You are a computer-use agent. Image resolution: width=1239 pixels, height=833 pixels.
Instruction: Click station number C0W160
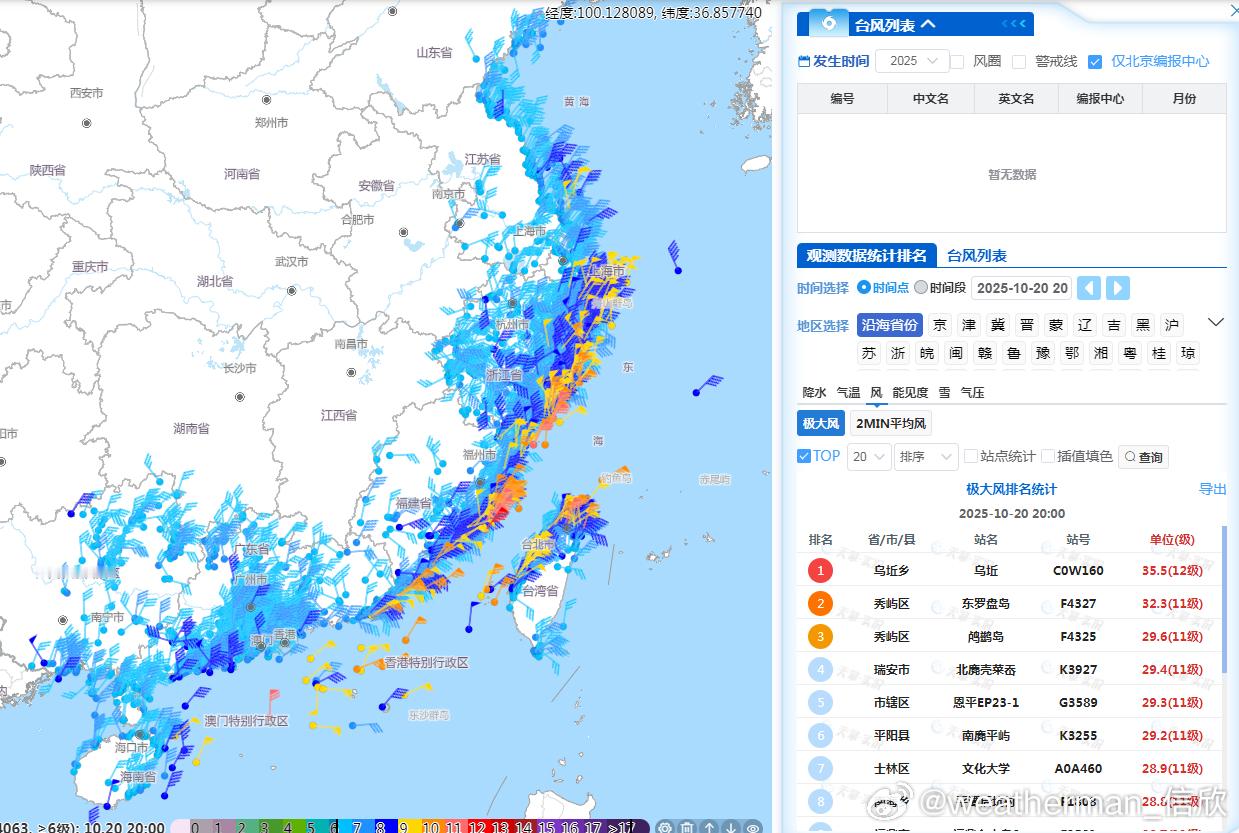click(x=1078, y=571)
